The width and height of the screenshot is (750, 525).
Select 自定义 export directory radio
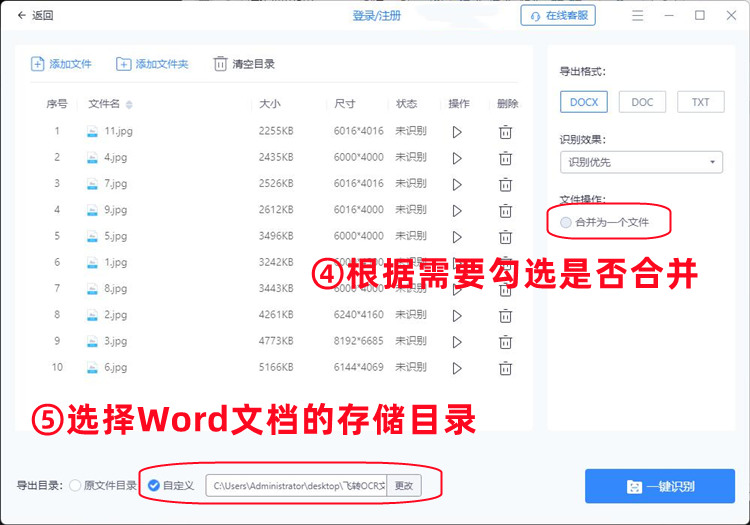[x=154, y=485]
